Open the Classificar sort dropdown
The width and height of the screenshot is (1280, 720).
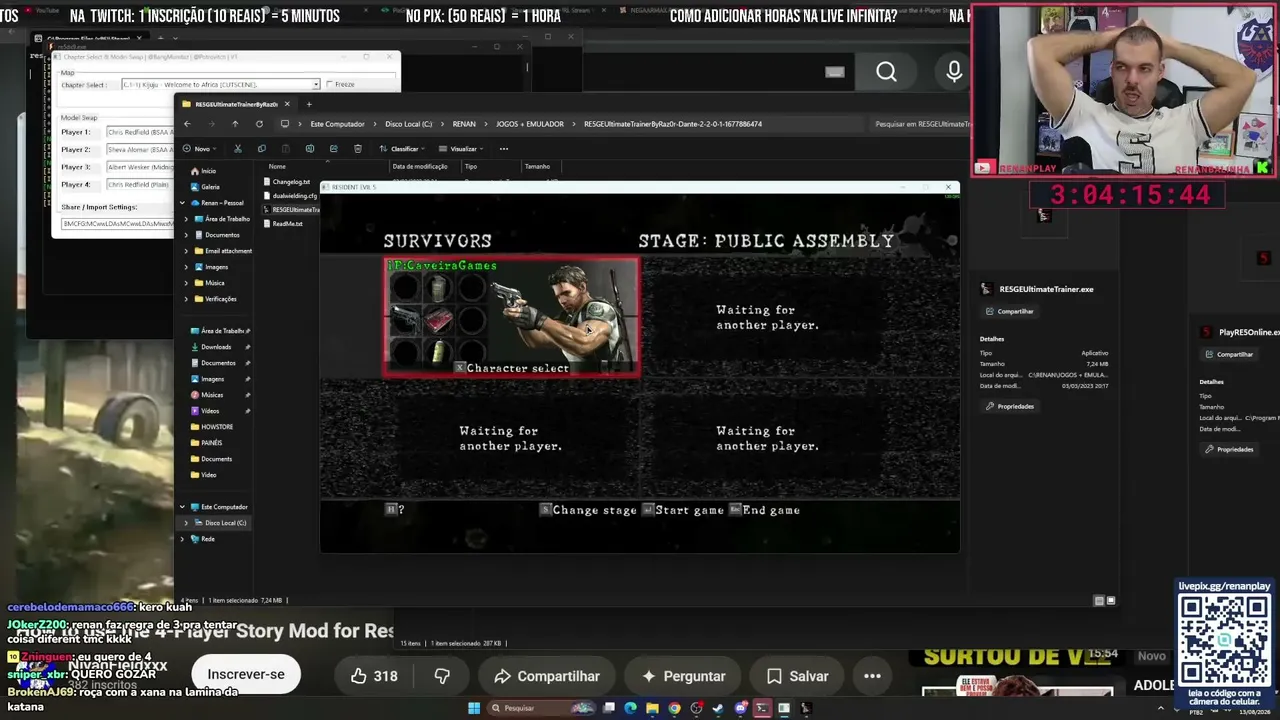tap(403, 149)
